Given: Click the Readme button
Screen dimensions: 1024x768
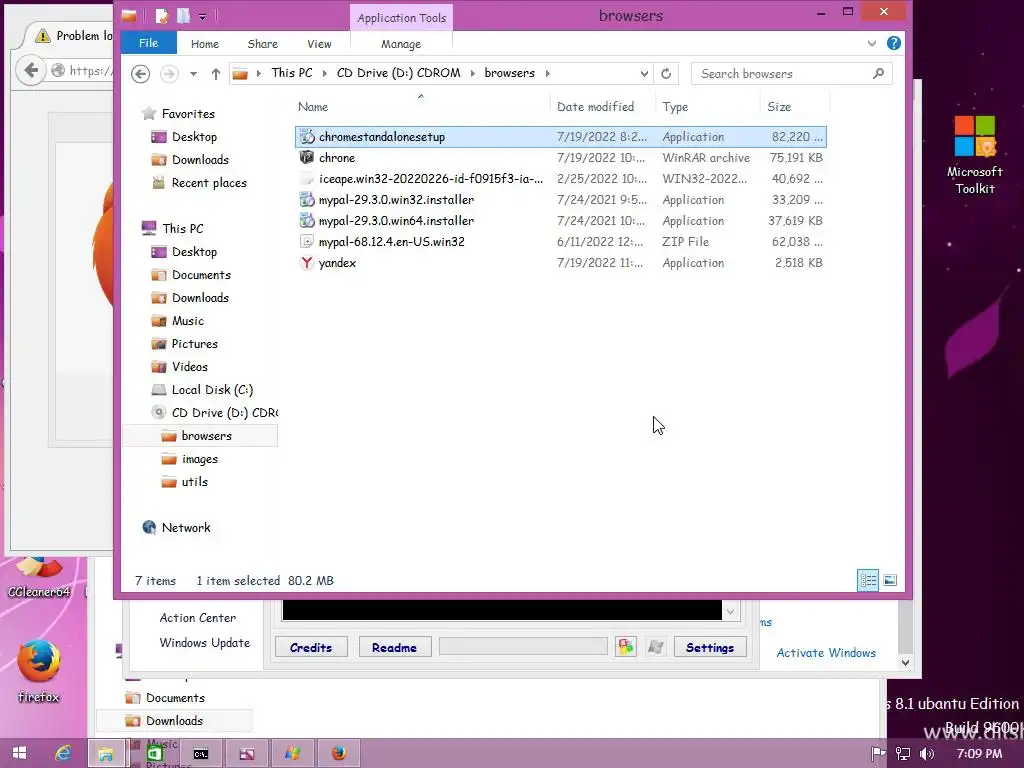Looking at the screenshot, I should pos(394,647).
